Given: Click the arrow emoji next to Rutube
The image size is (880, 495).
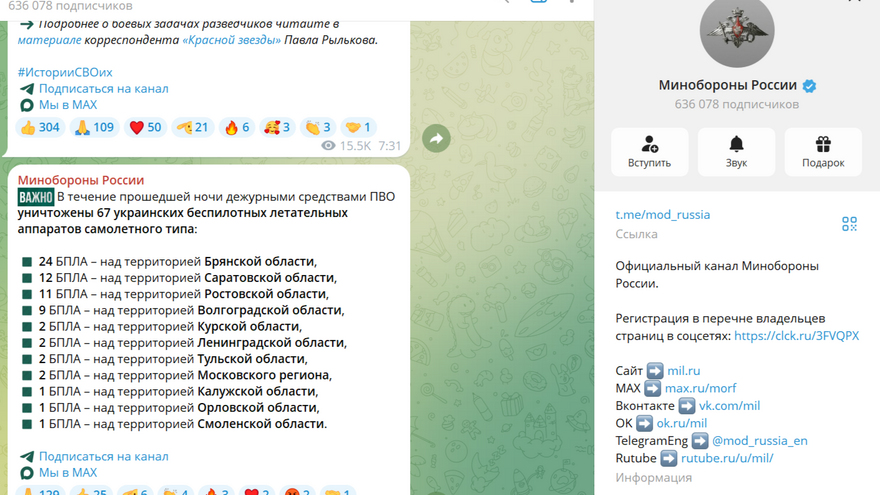Looking at the screenshot, I should [668, 459].
